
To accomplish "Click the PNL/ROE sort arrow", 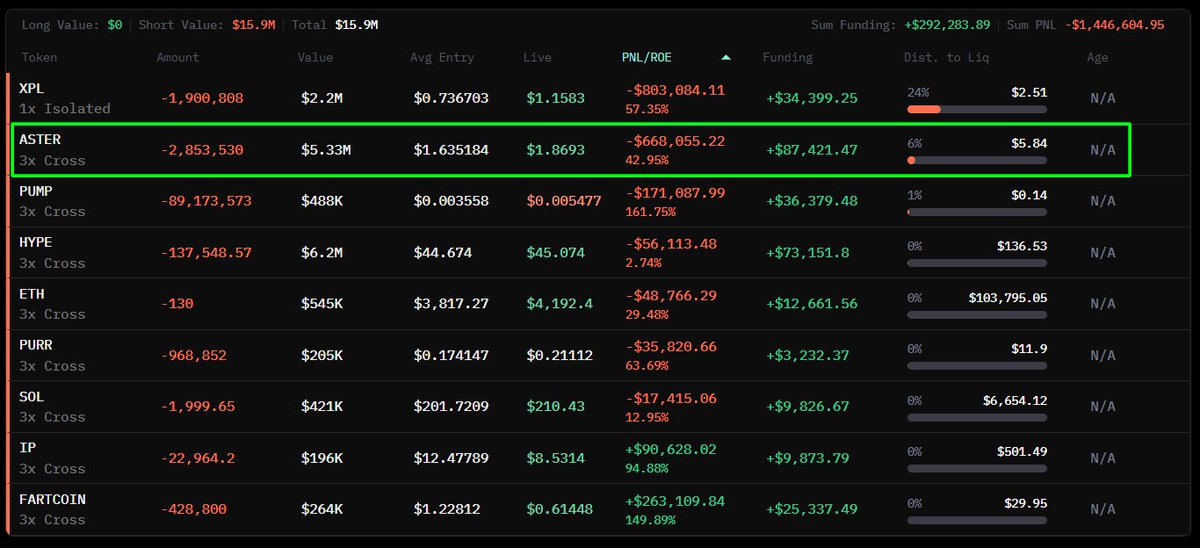I will [726, 58].
